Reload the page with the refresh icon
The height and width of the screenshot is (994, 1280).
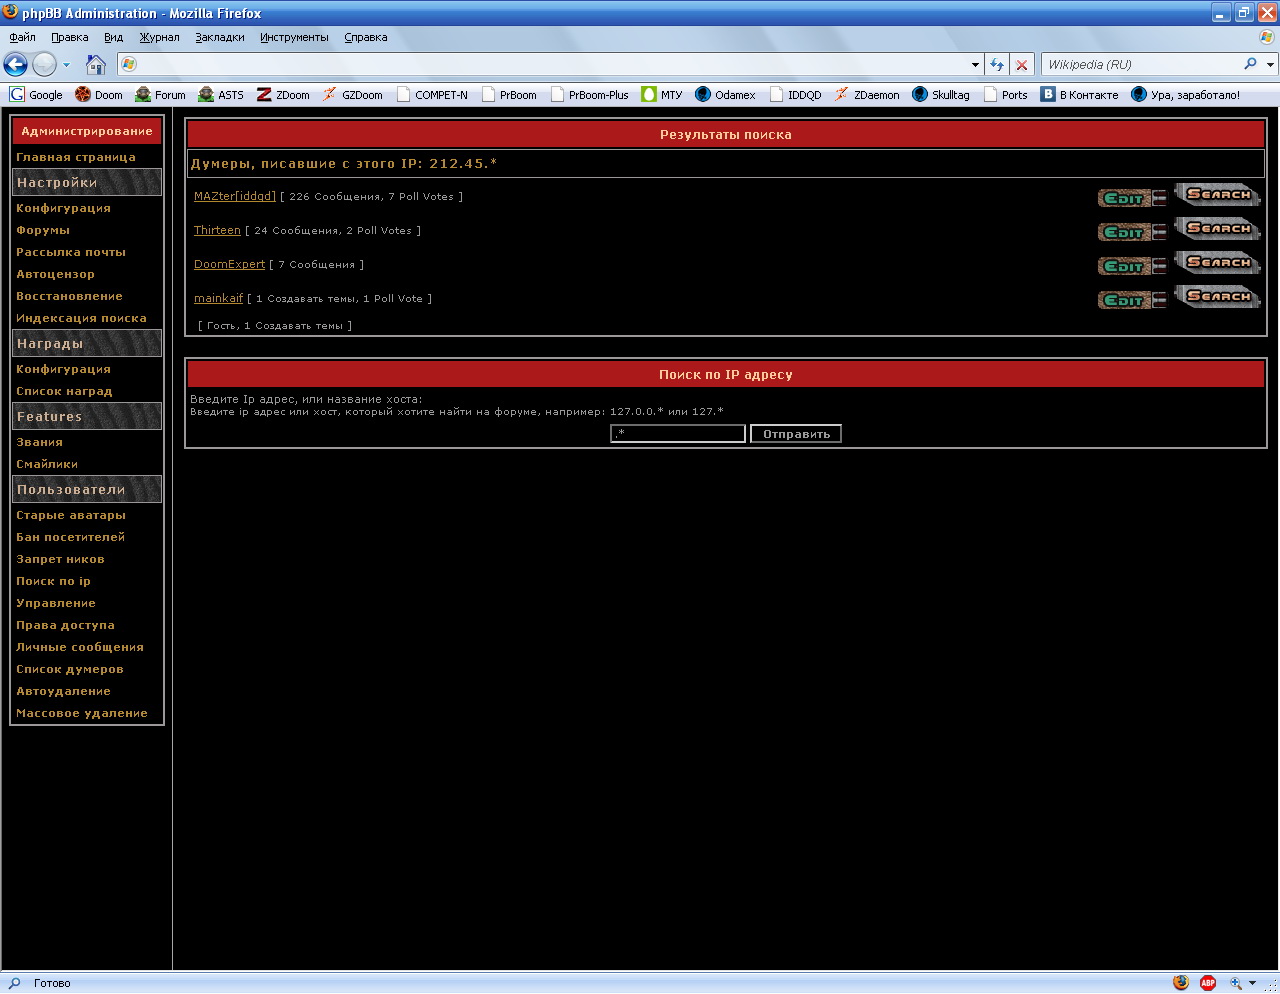tap(997, 65)
